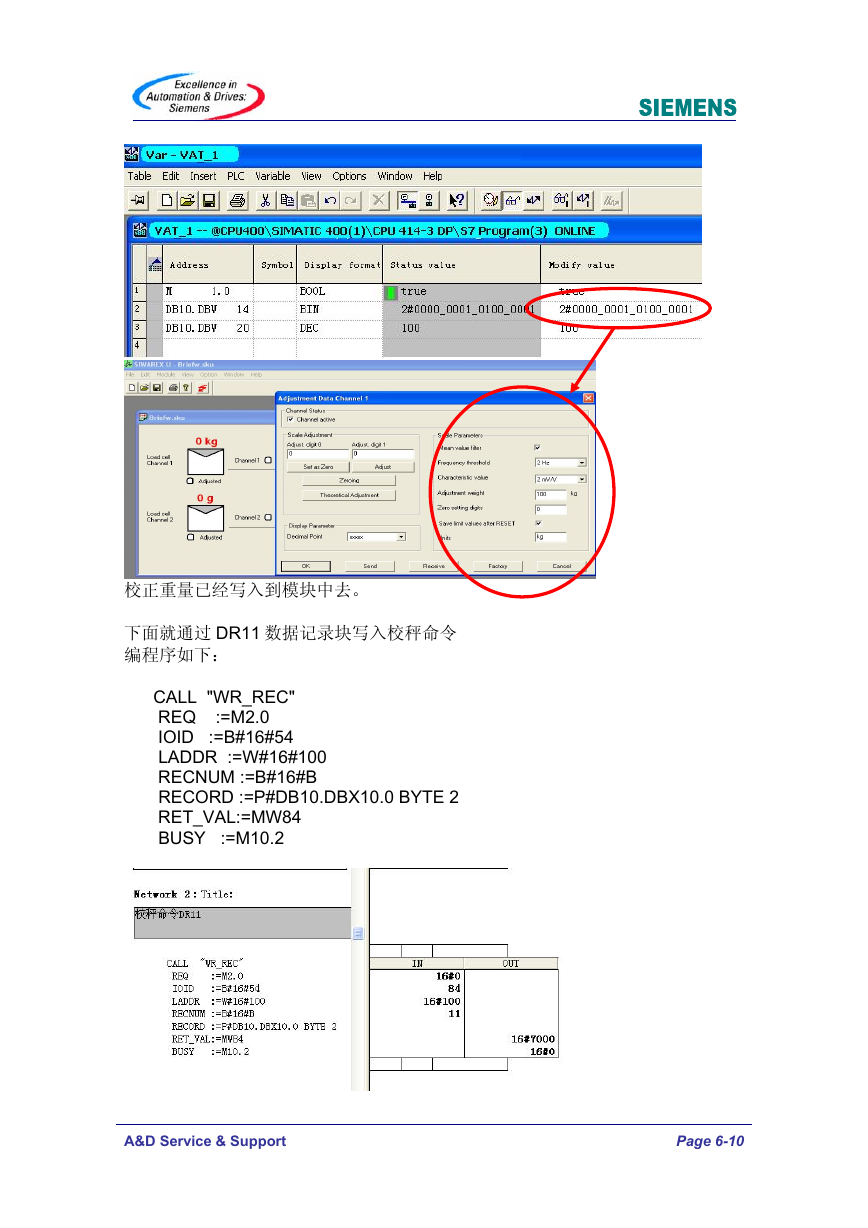Check the Adjusted box under Load cell Channel 1
The width and height of the screenshot is (868, 1228).
[x=191, y=481]
